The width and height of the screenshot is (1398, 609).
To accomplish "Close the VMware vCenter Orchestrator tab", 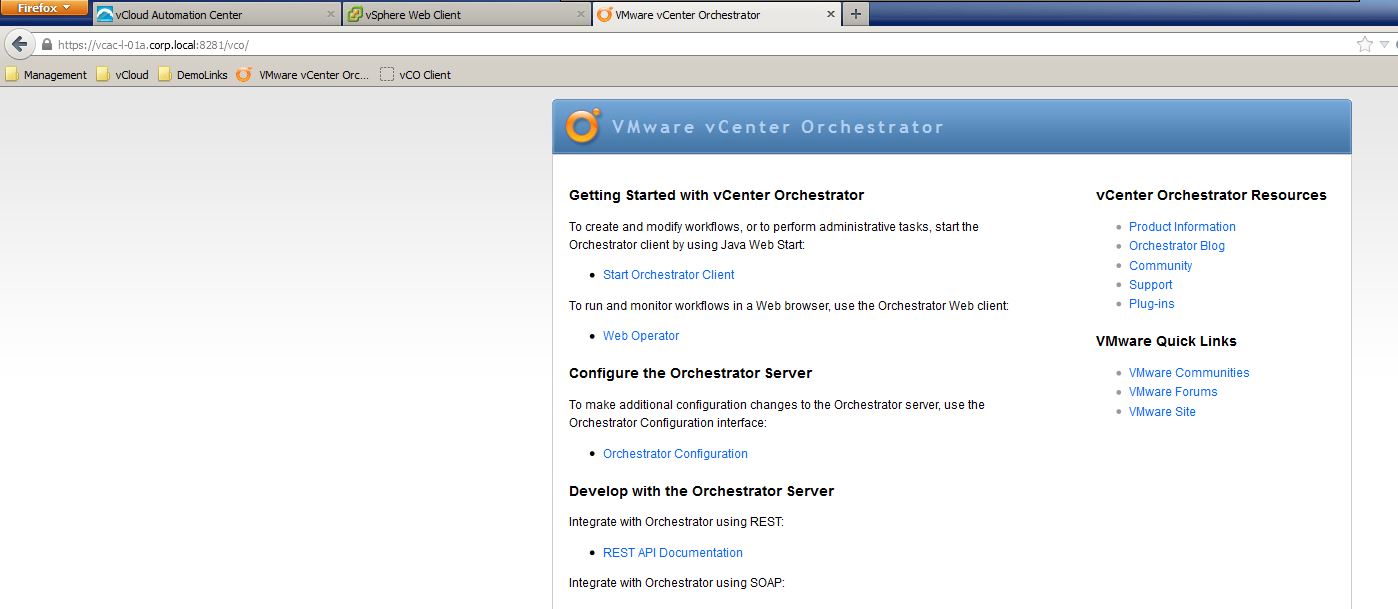I will 830,15.
